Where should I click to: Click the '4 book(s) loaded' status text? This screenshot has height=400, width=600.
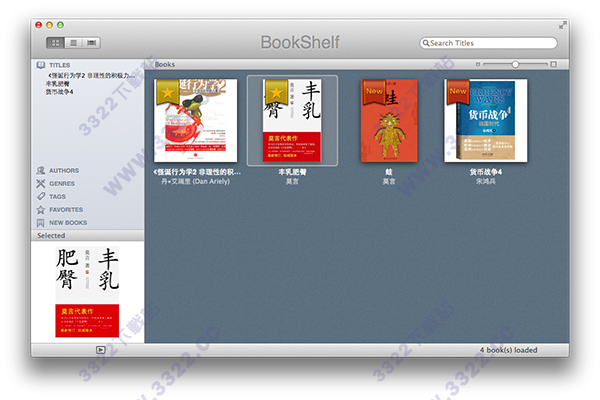(509, 350)
